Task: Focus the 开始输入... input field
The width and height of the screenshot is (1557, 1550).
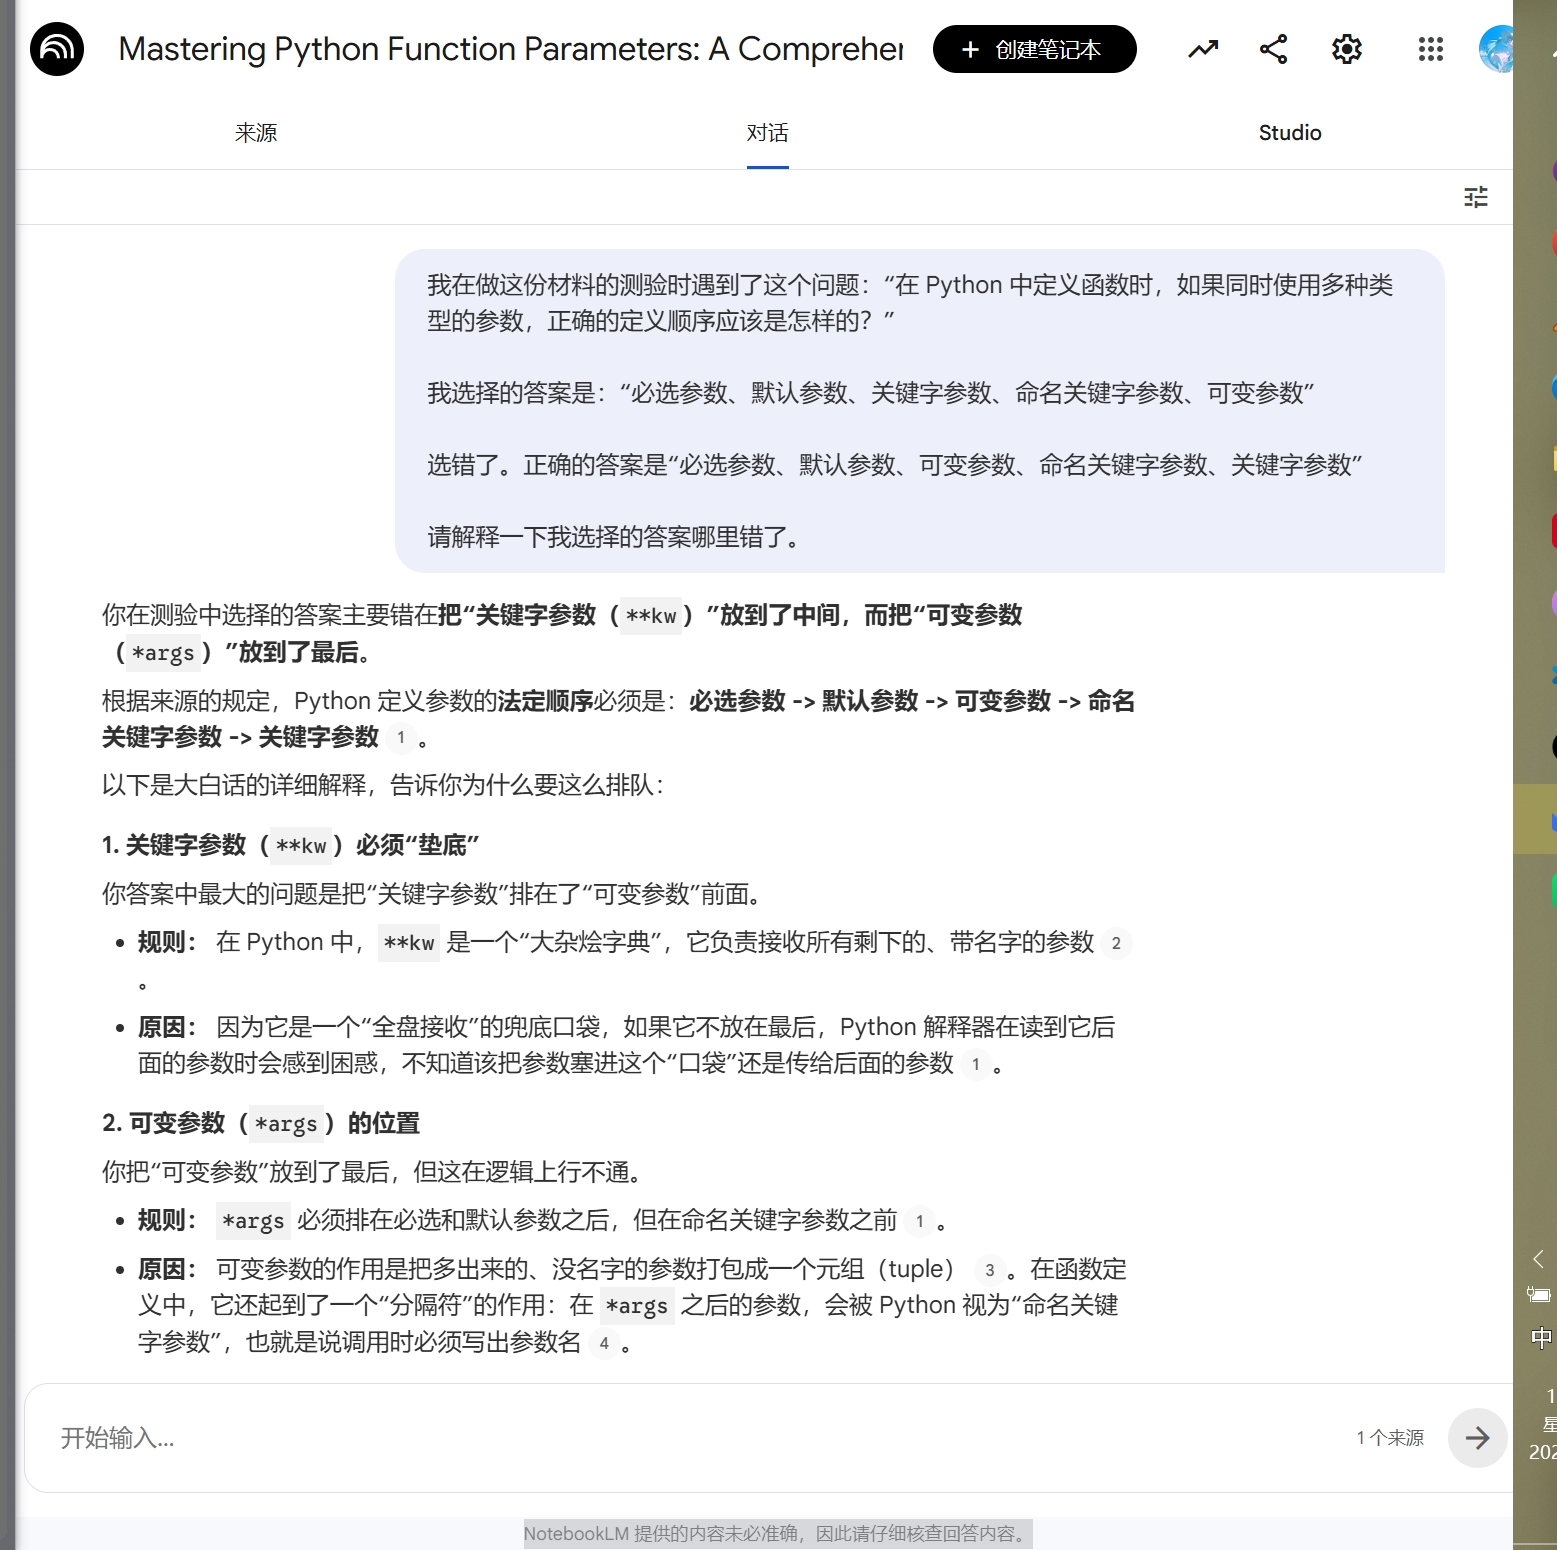Action: (x=700, y=1438)
